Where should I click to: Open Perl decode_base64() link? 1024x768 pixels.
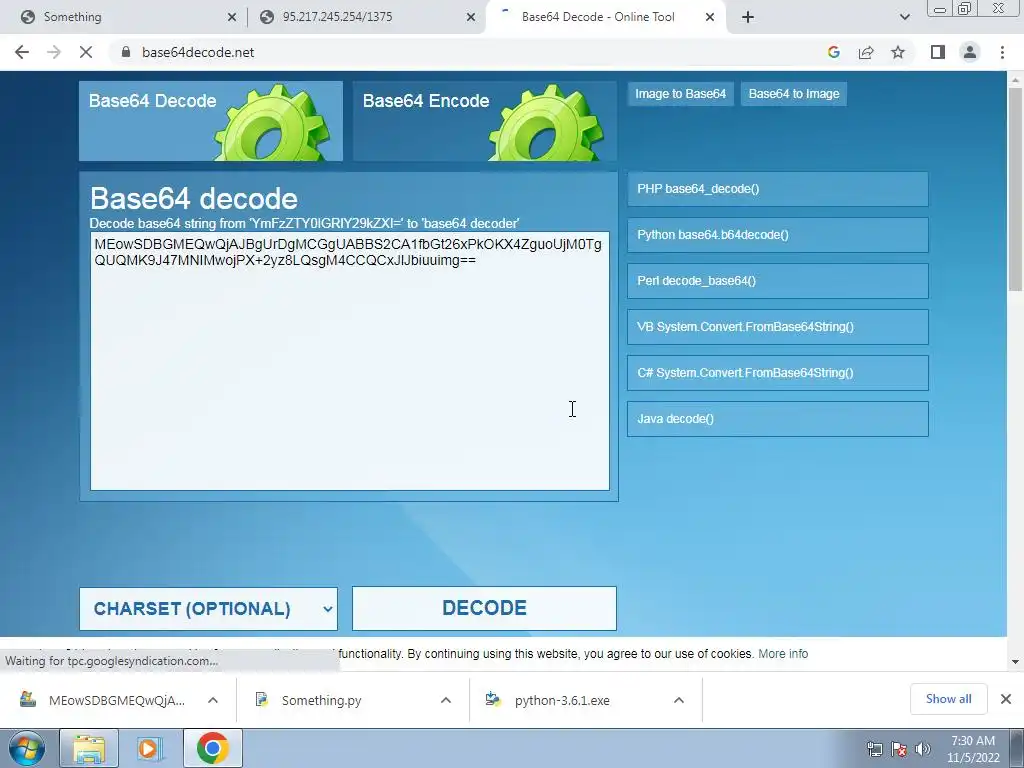778,281
